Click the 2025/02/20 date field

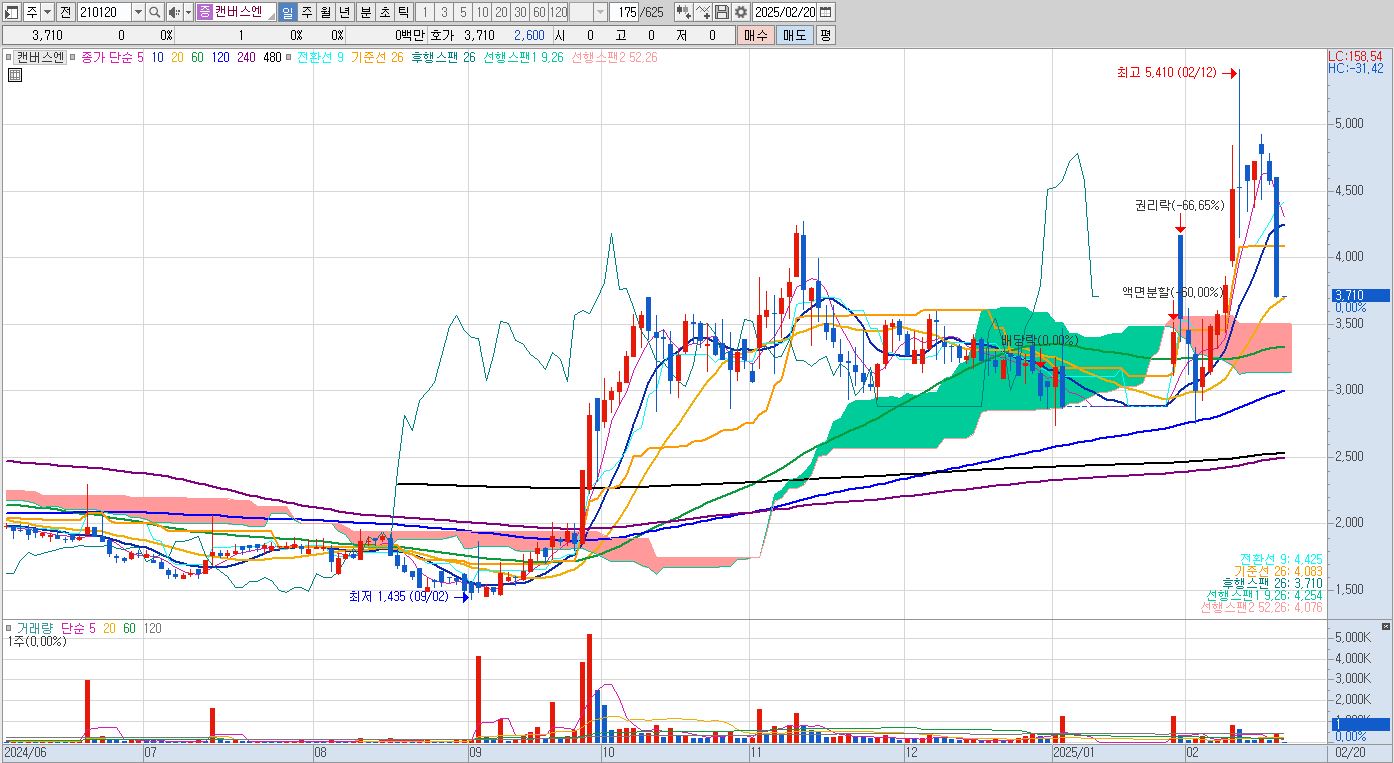coord(784,12)
